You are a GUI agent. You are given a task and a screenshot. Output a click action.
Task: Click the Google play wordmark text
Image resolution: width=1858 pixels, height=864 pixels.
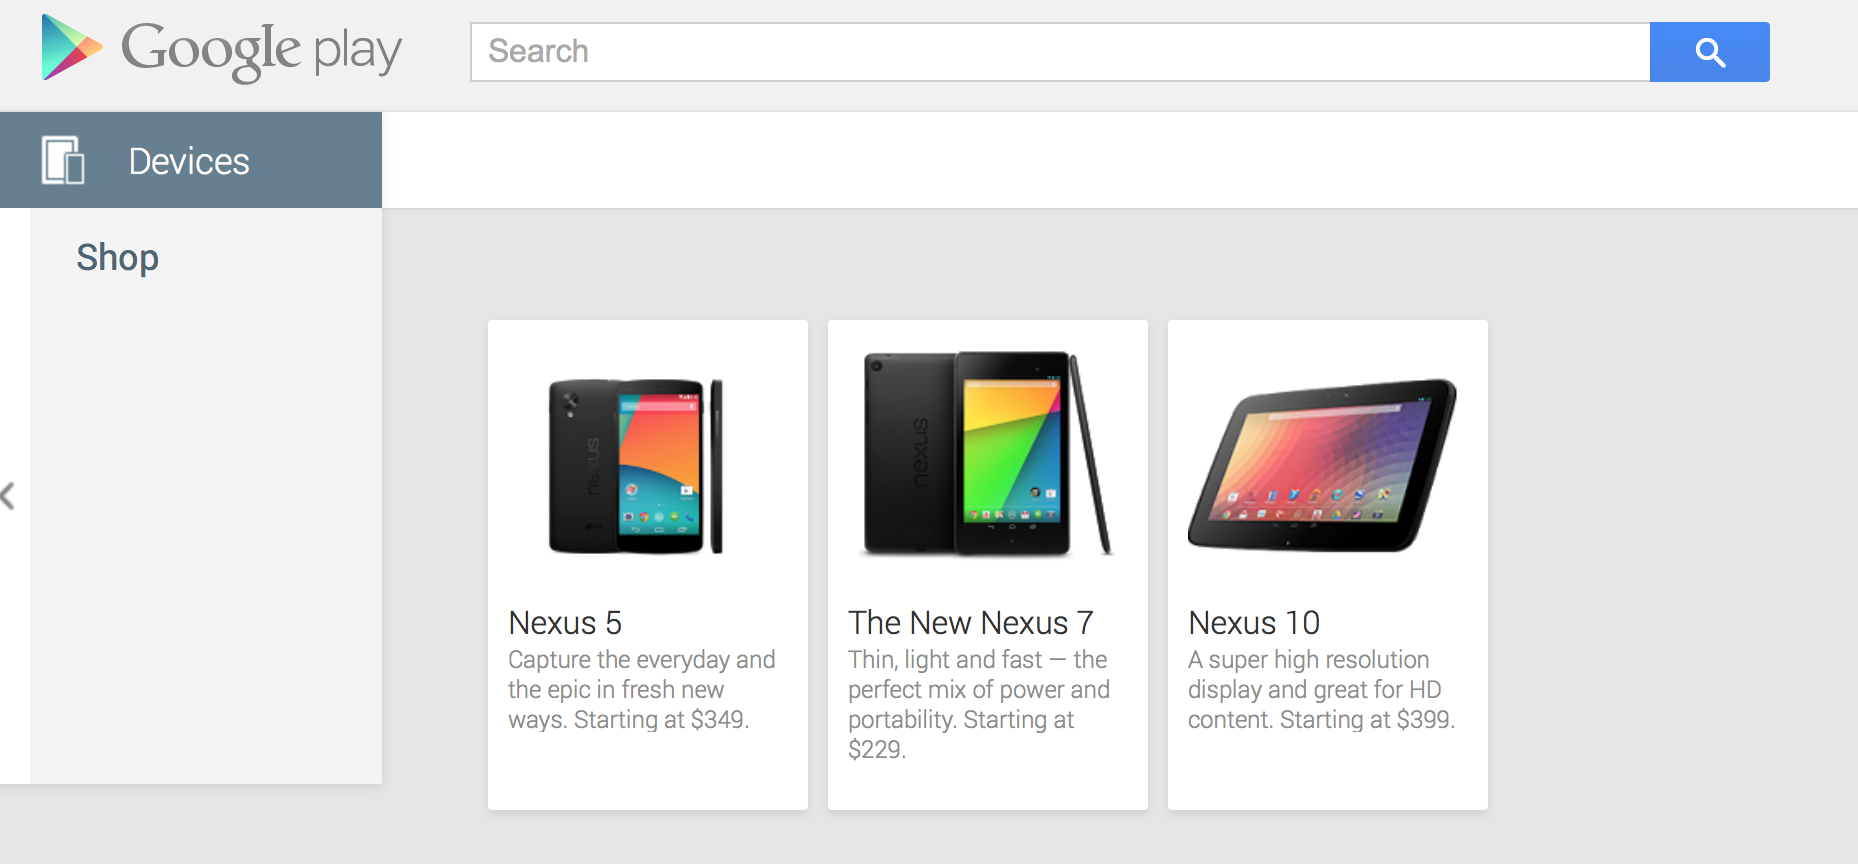(262, 50)
